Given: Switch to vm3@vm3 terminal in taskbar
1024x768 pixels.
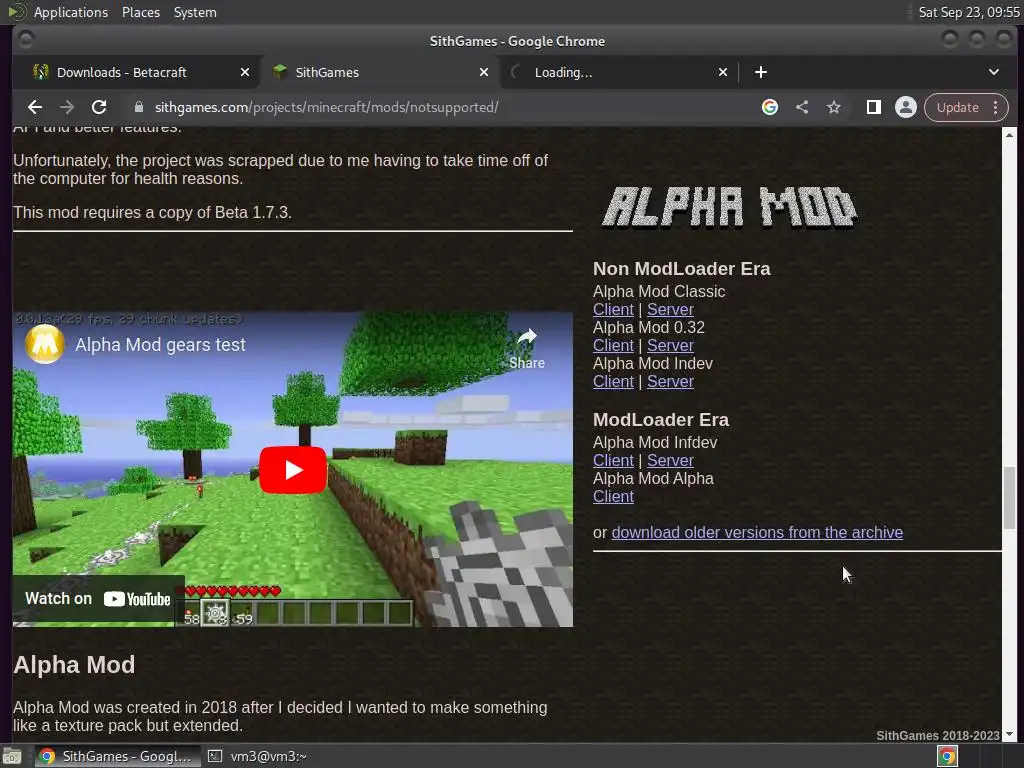Looking at the screenshot, I should pos(257,756).
